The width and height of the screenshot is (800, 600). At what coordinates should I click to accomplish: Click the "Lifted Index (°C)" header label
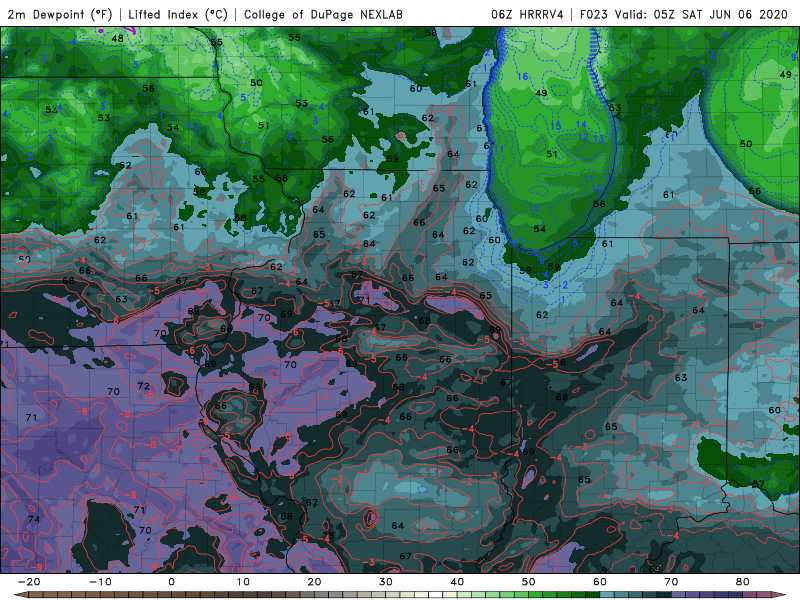pyautogui.click(x=178, y=14)
